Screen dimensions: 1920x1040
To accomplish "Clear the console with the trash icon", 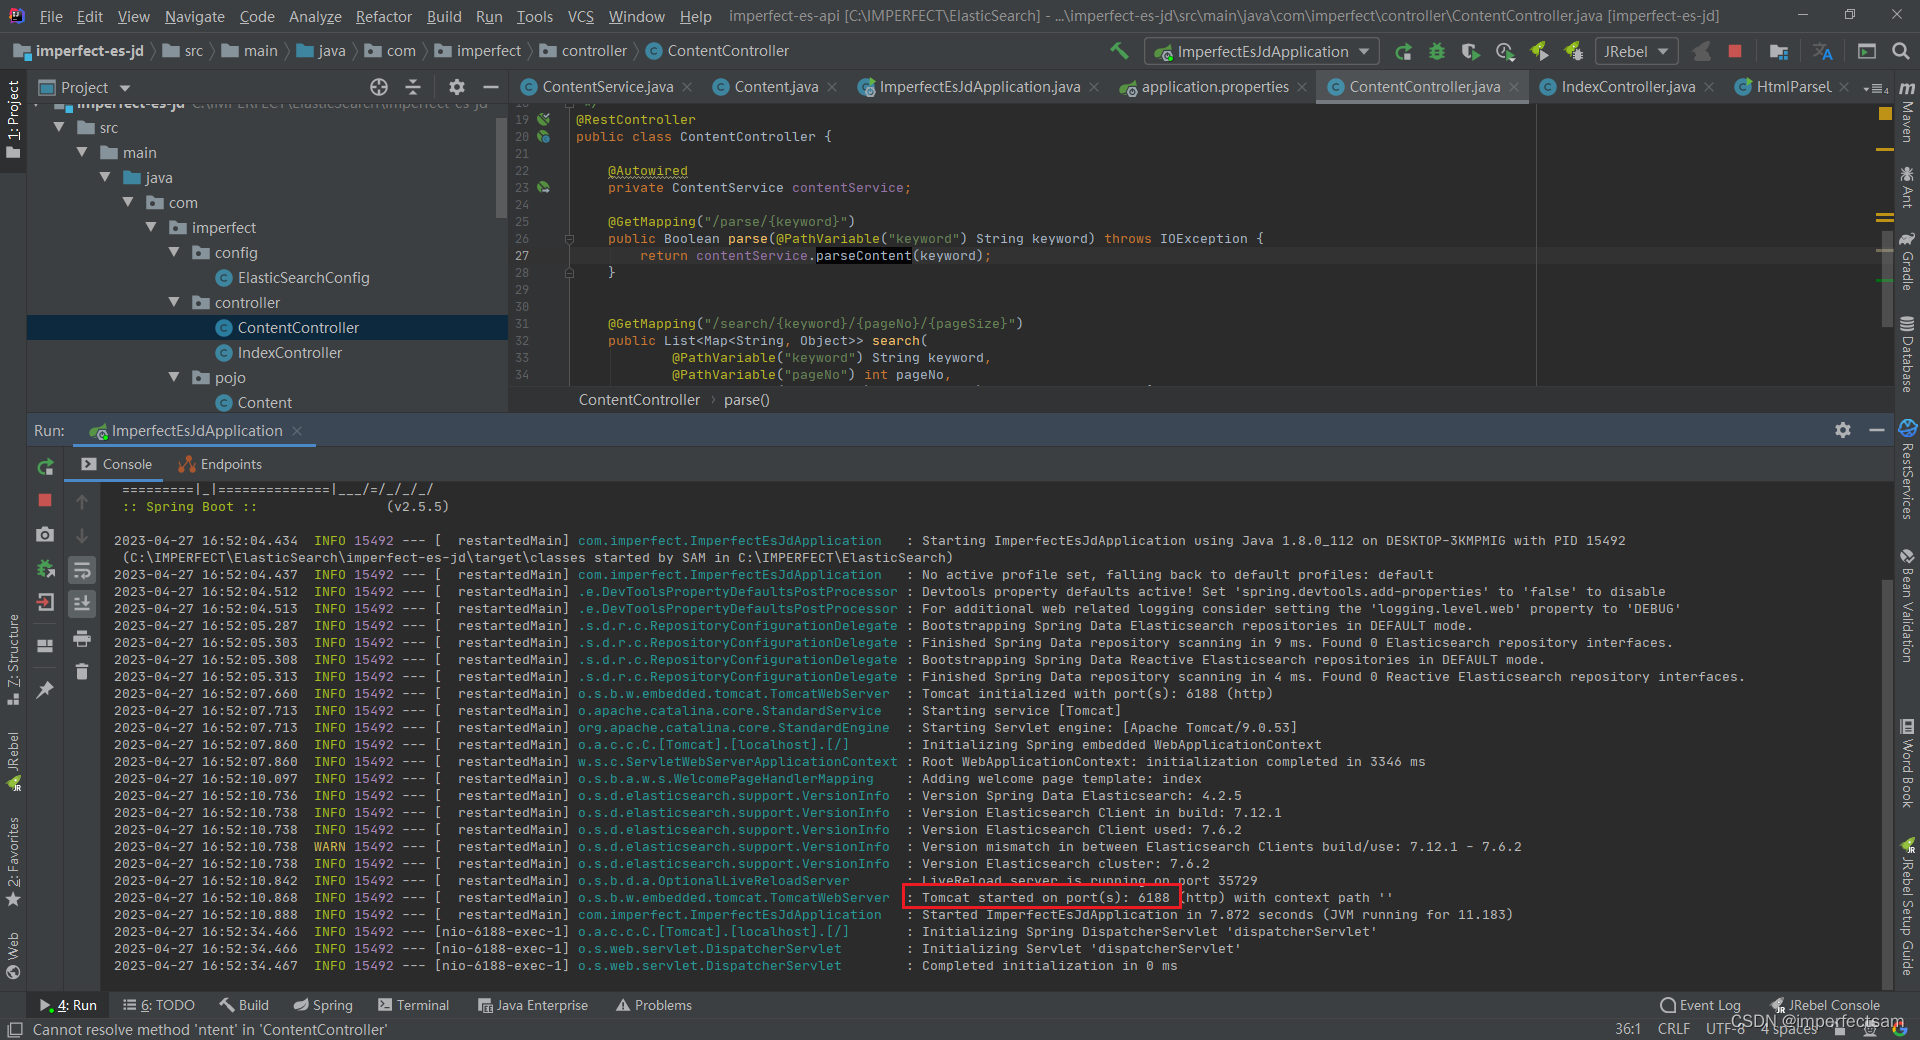I will tap(82, 672).
